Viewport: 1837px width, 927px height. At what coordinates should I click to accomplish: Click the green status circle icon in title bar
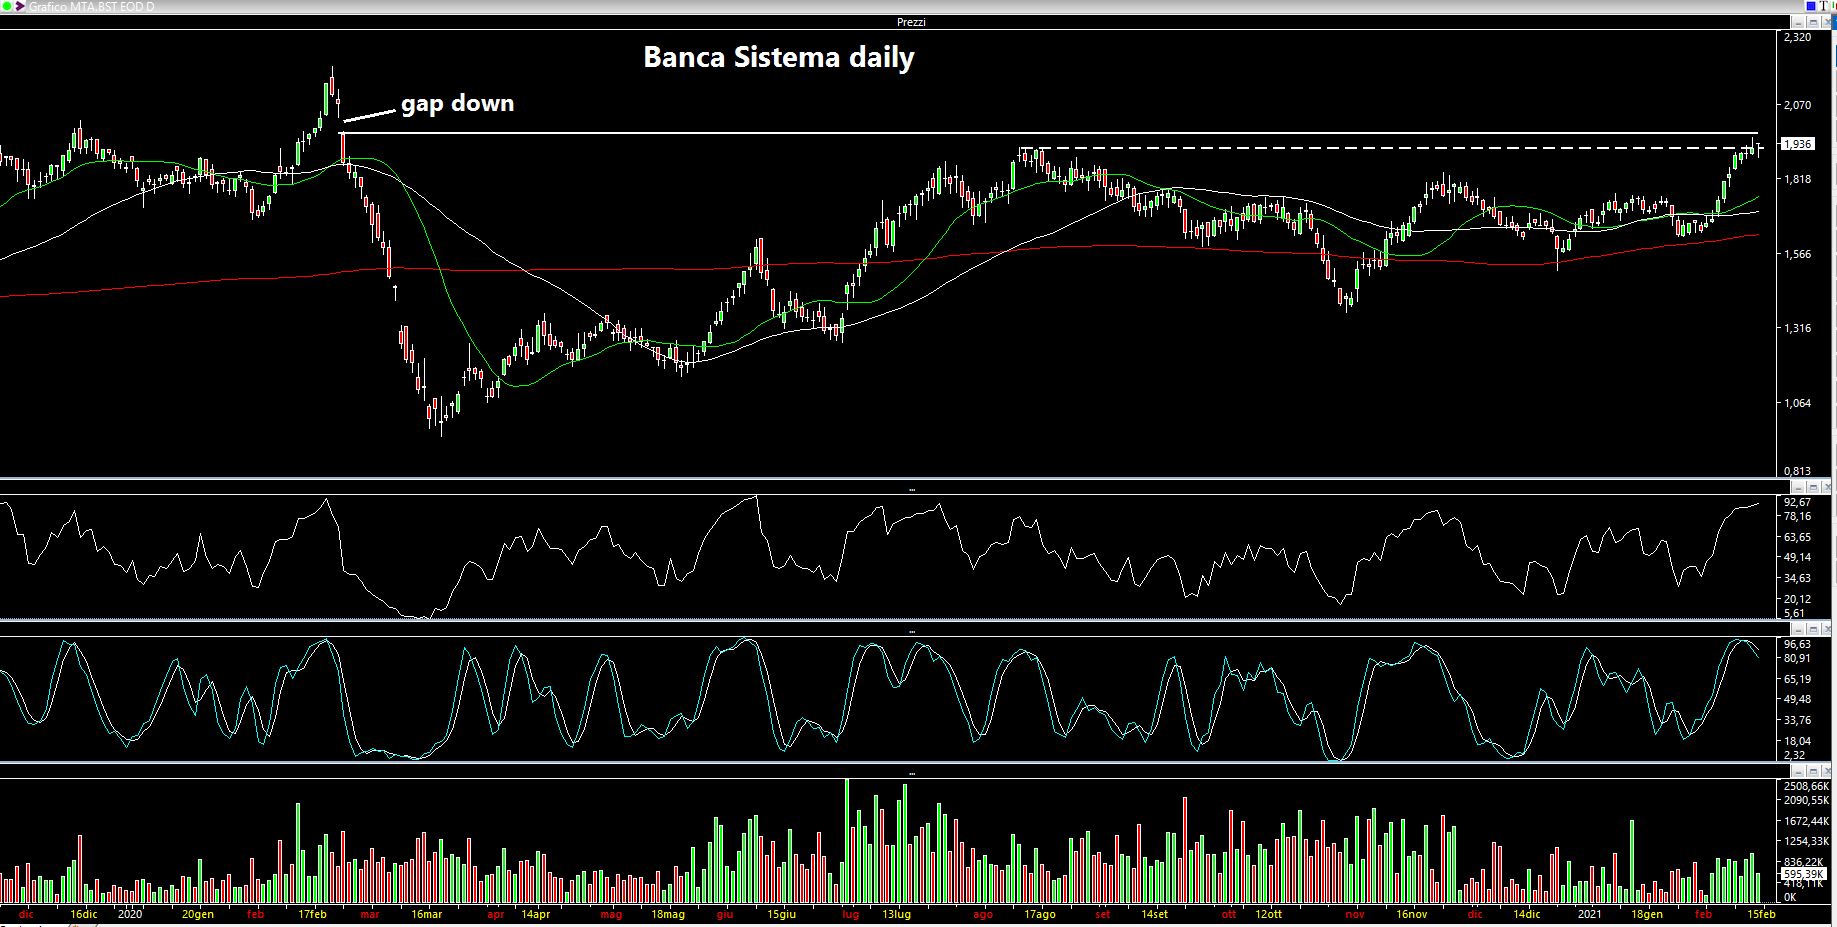(x=5, y=6)
